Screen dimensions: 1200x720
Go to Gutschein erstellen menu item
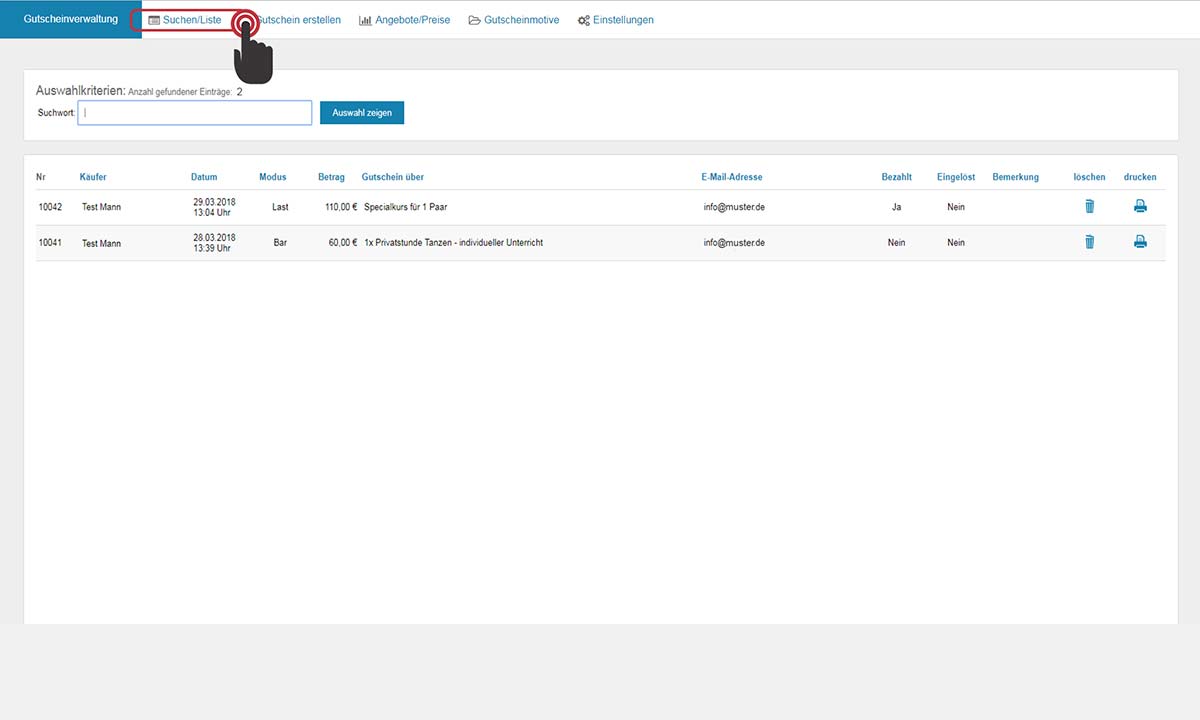click(300, 20)
